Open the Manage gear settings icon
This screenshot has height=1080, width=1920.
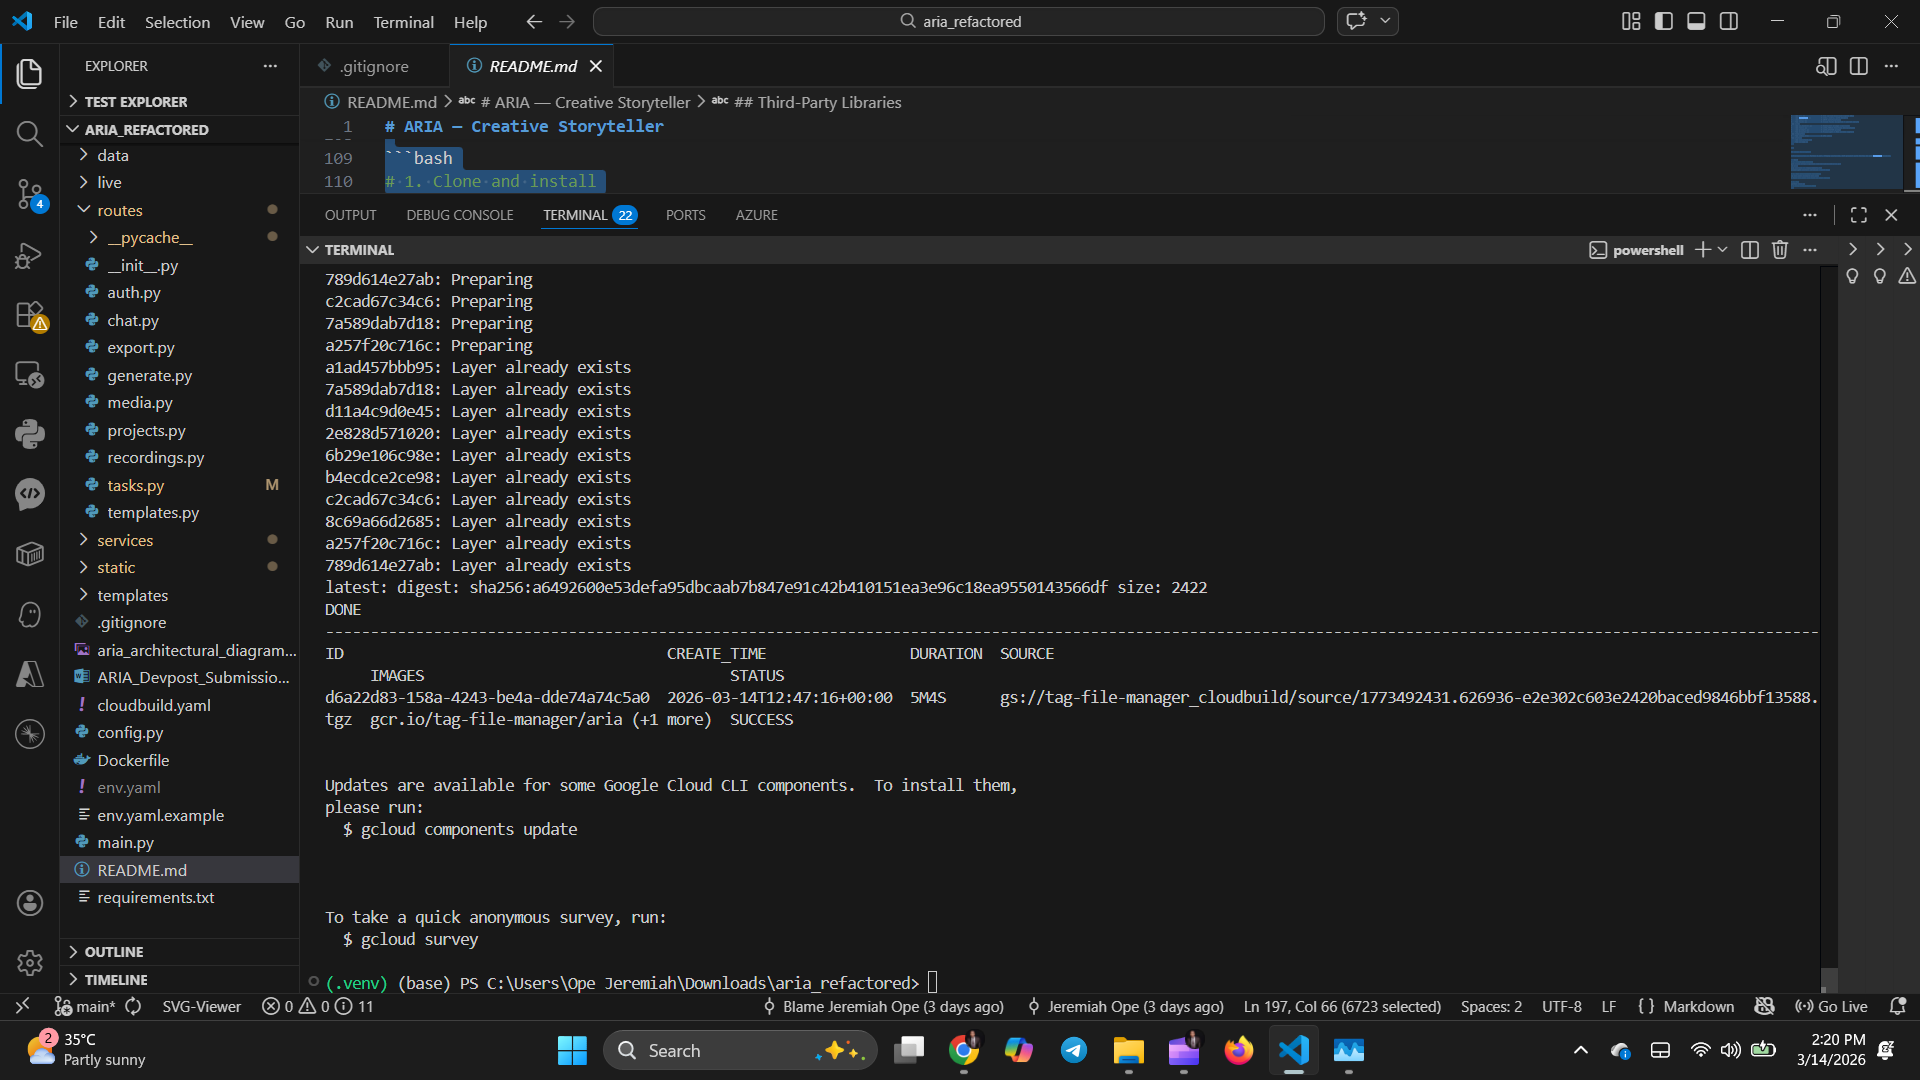[29, 962]
